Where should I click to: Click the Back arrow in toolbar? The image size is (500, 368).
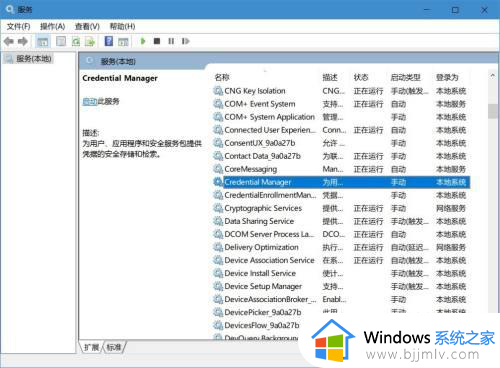pyautogui.click(x=9, y=41)
